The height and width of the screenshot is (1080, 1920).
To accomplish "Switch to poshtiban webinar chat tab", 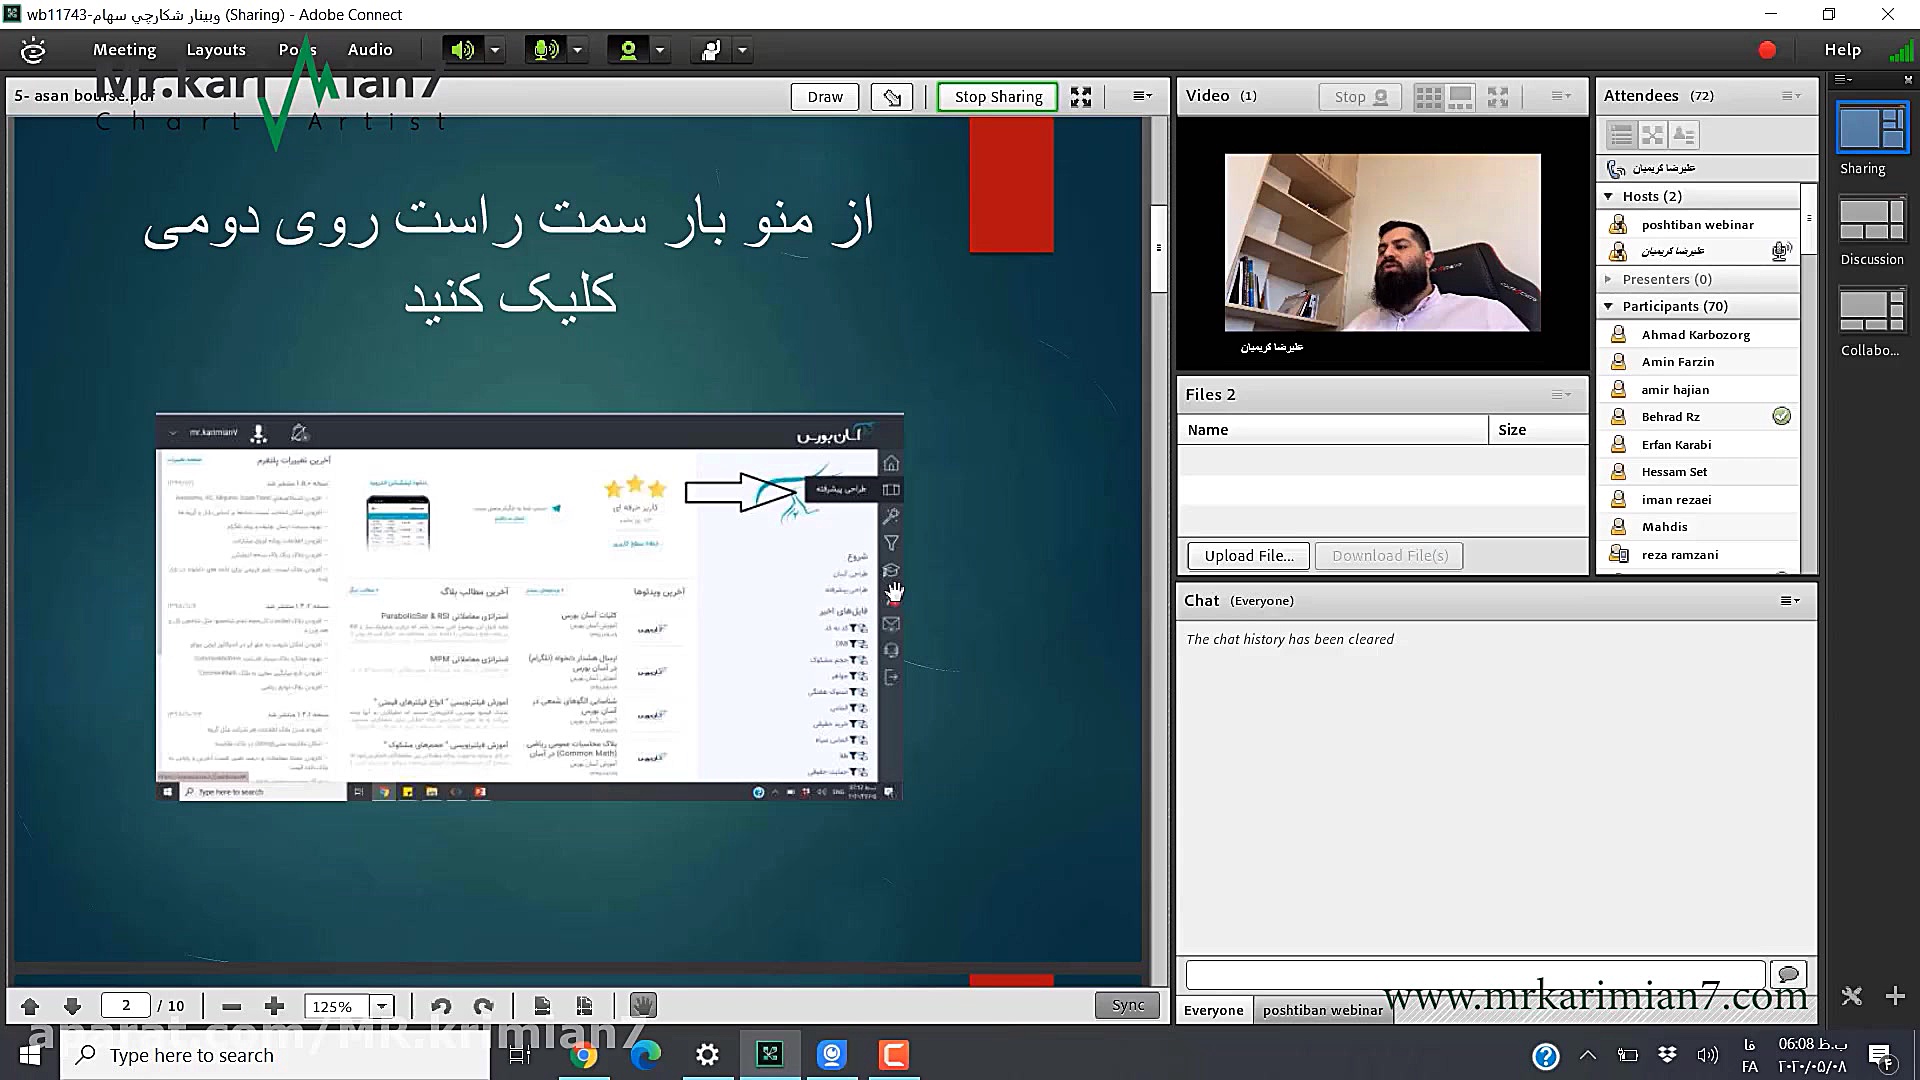I will click(x=1322, y=1010).
